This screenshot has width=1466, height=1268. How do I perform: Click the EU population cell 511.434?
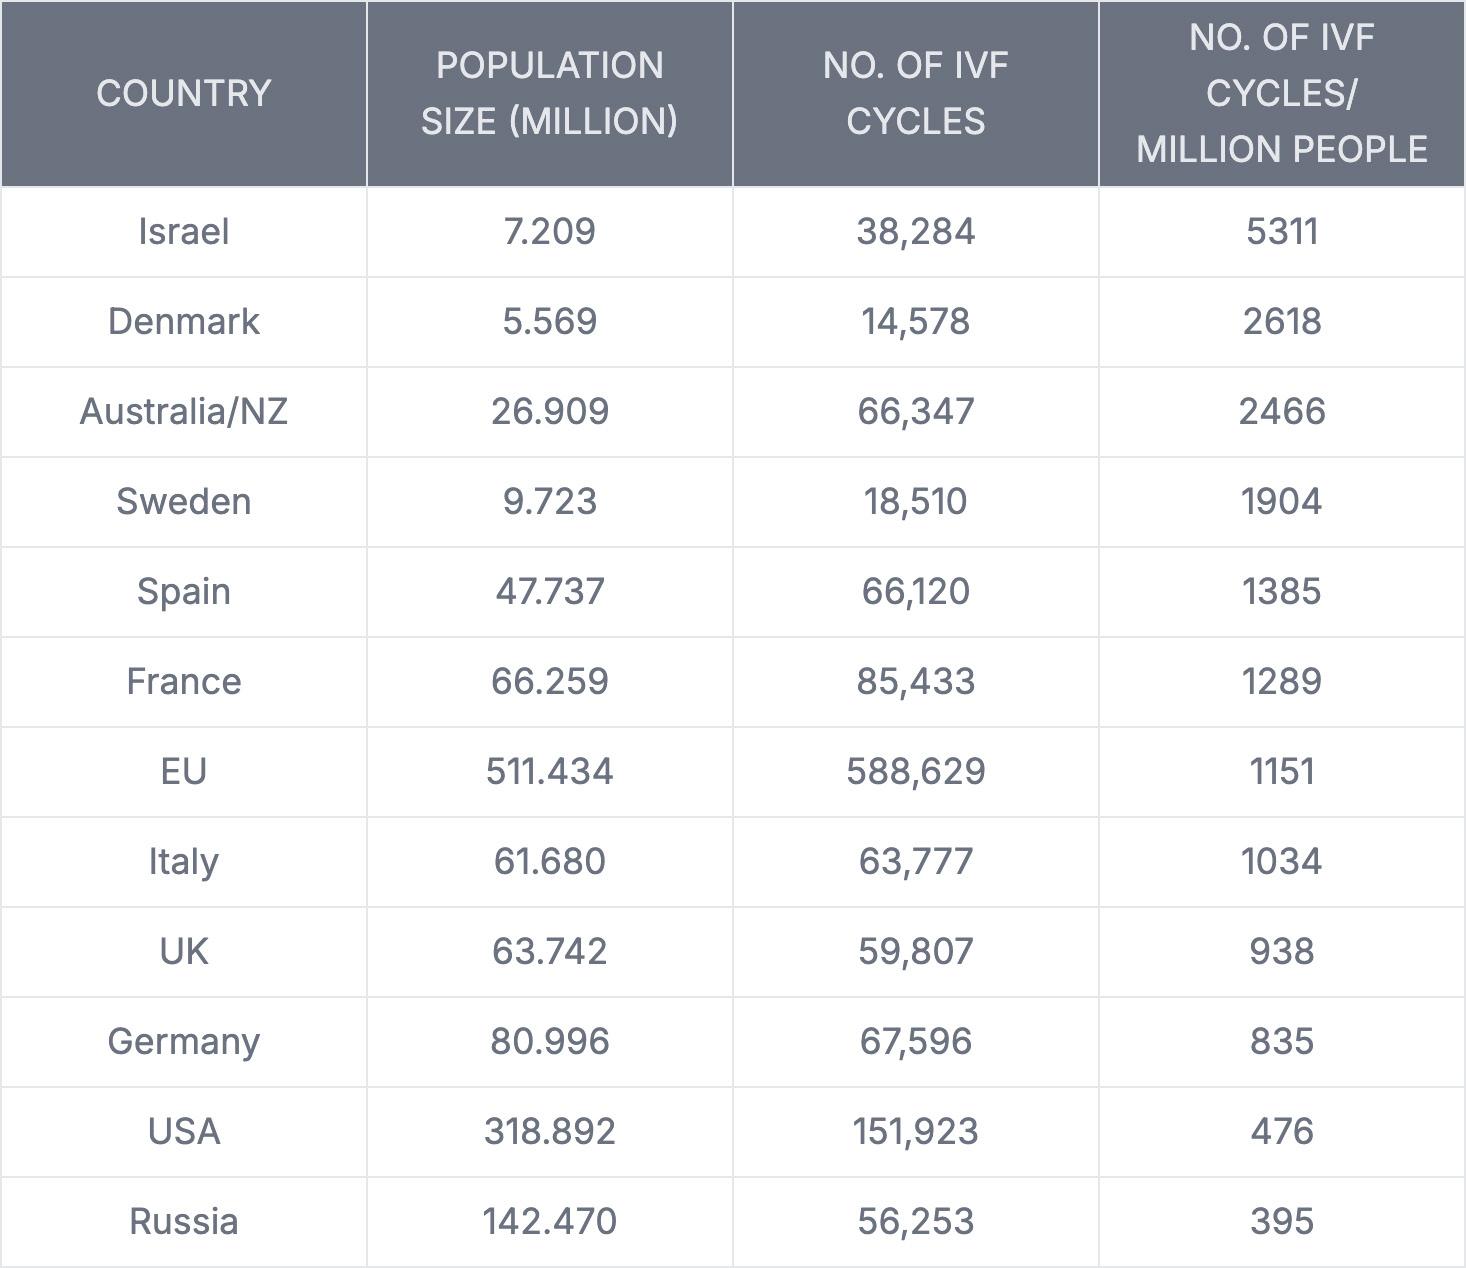549,772
